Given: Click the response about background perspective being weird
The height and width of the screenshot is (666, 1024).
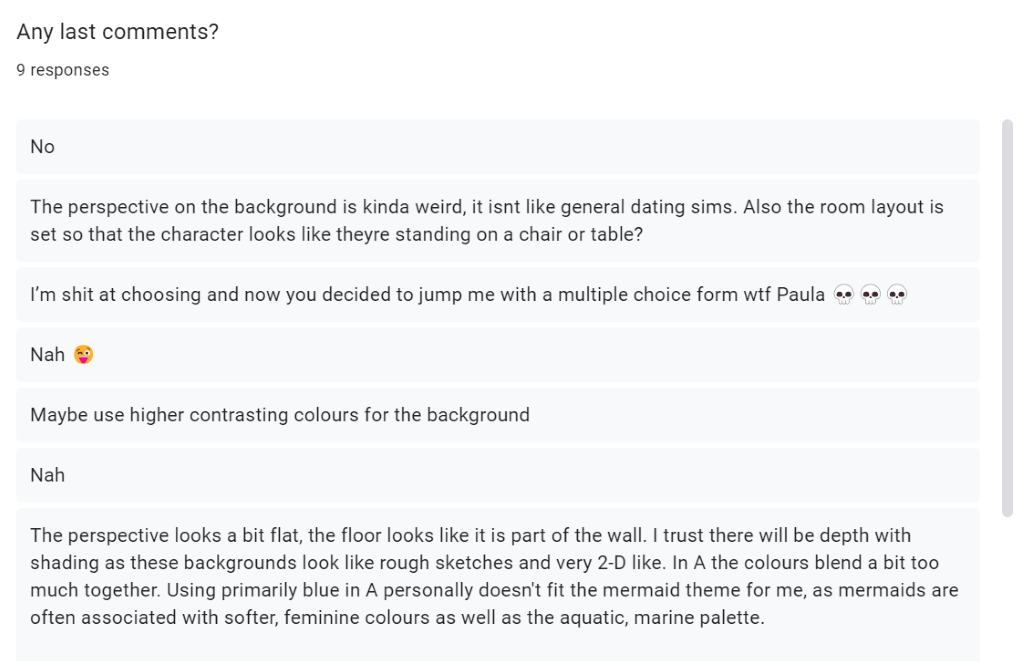Looking at the screenshot, I should pyautogui.click(x=498, y=221).
